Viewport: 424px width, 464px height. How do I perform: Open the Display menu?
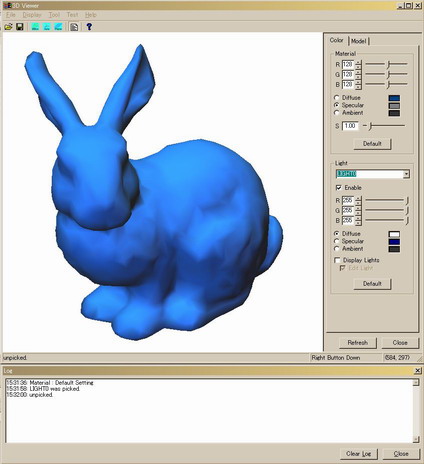point(32,15)
